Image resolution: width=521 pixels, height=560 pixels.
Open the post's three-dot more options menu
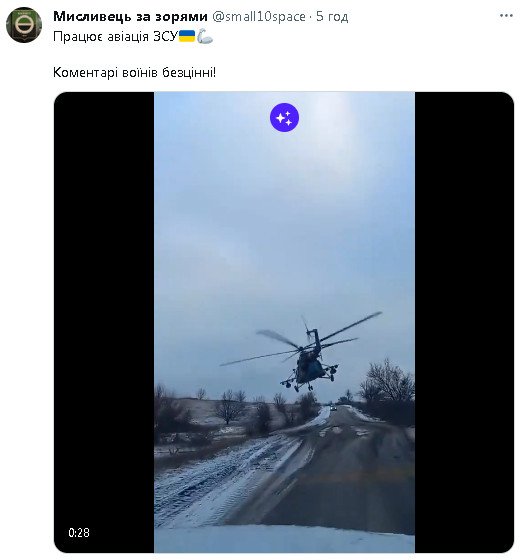tap(506, 16)
